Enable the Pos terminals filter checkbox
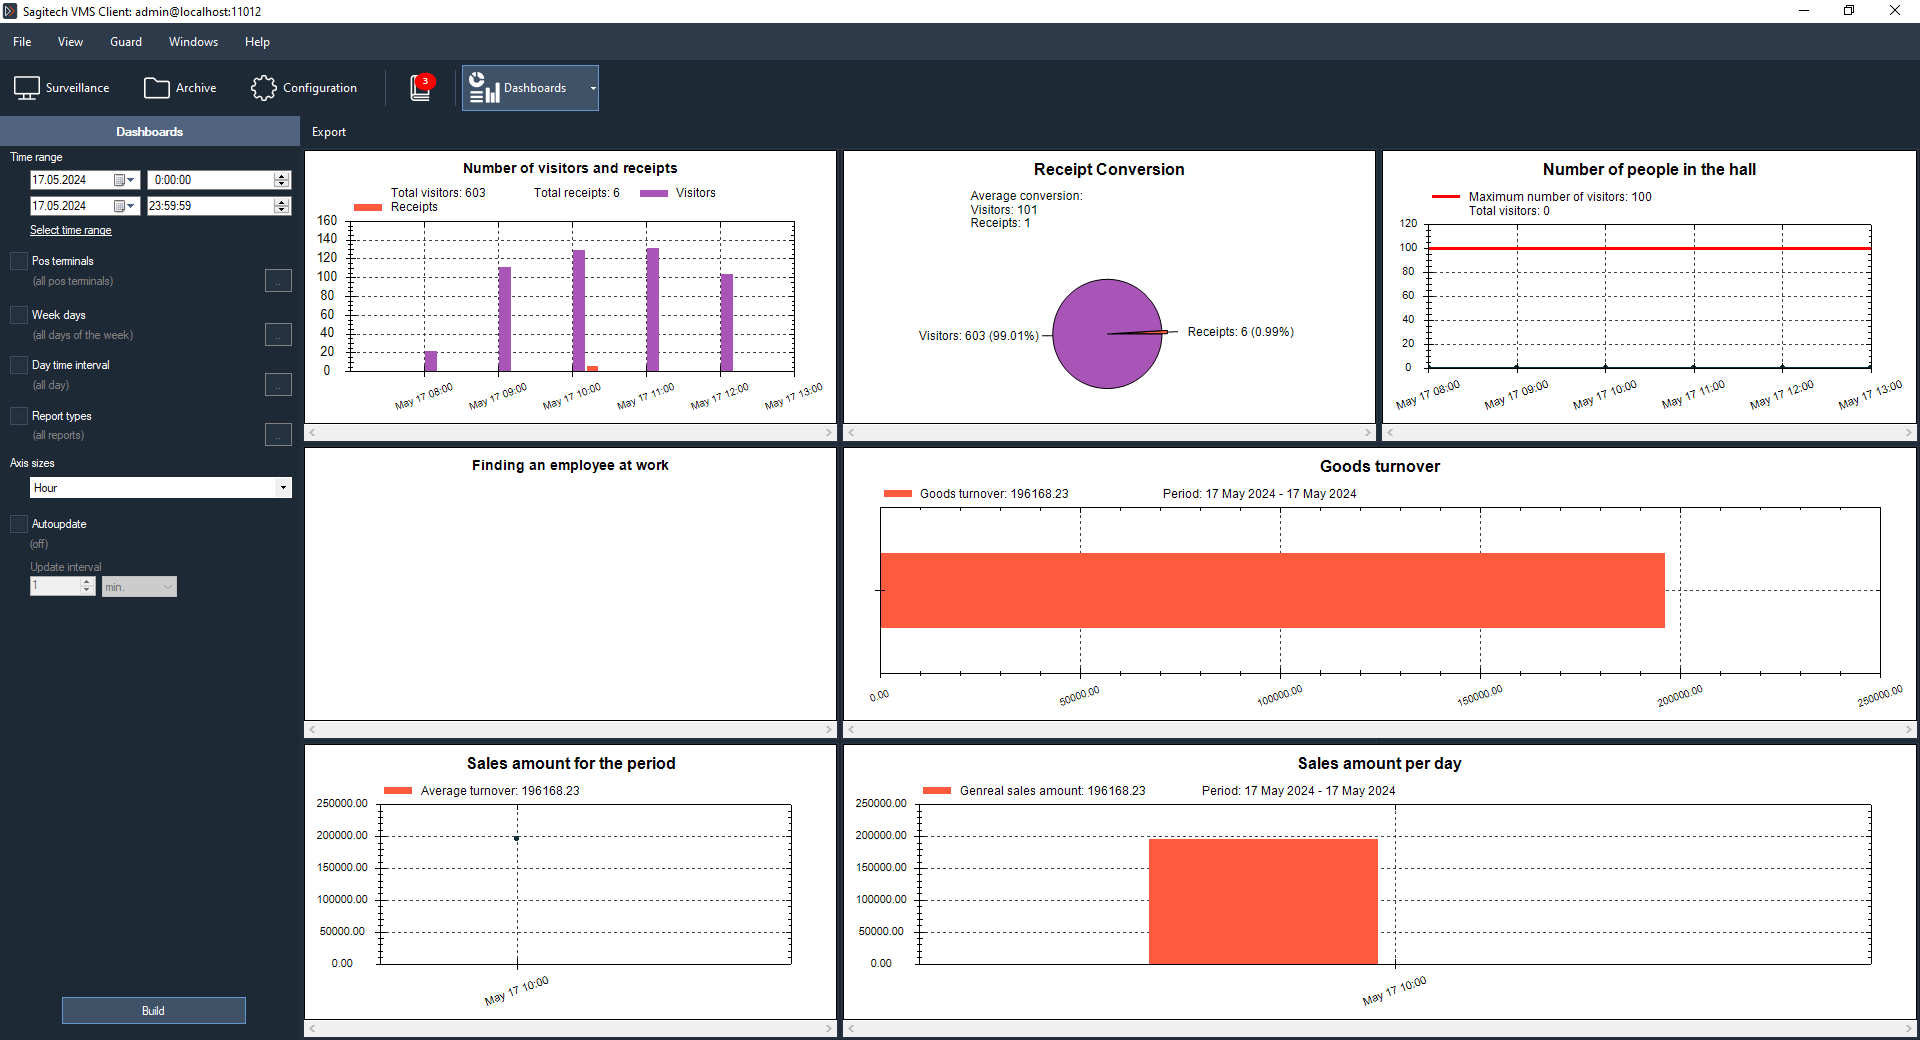Viewport: 1920px width, 1040px height. [19, 261]
